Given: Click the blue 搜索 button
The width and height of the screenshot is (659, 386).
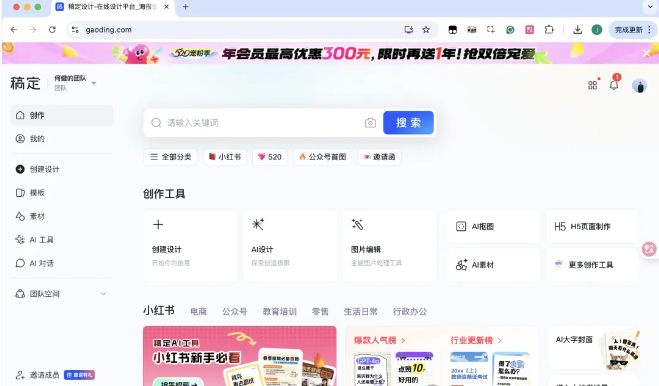Looking at the screenshot, I should (408, 123).
